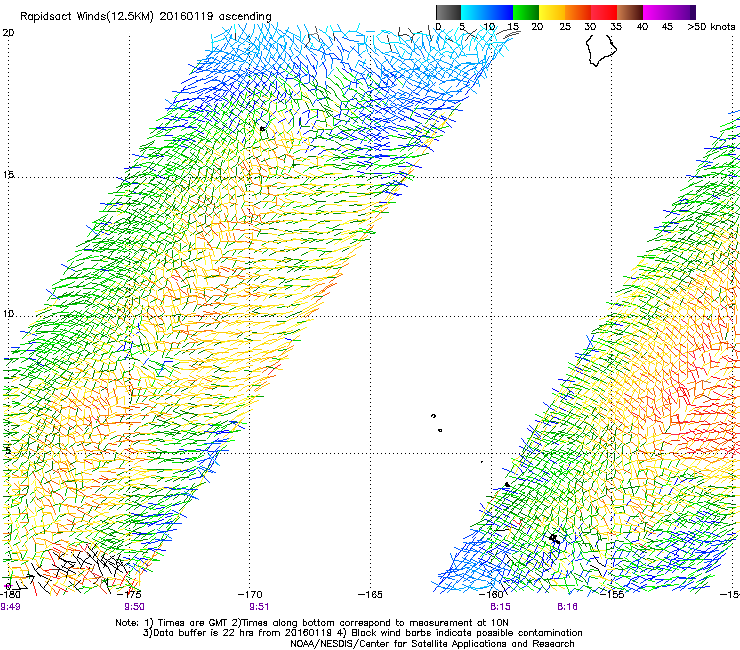The image size is (740, 650).
Task: Click the magenta 40-45 knots legend swatch
Action: pyautogui.click(x=656, y=12)
